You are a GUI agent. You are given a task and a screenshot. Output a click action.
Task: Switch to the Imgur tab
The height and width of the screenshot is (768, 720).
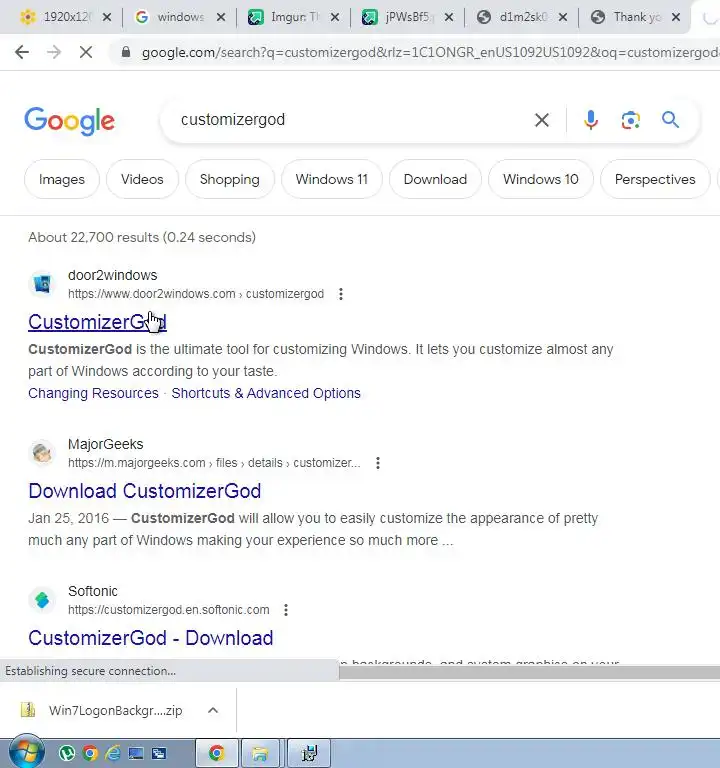pos(287,17)
